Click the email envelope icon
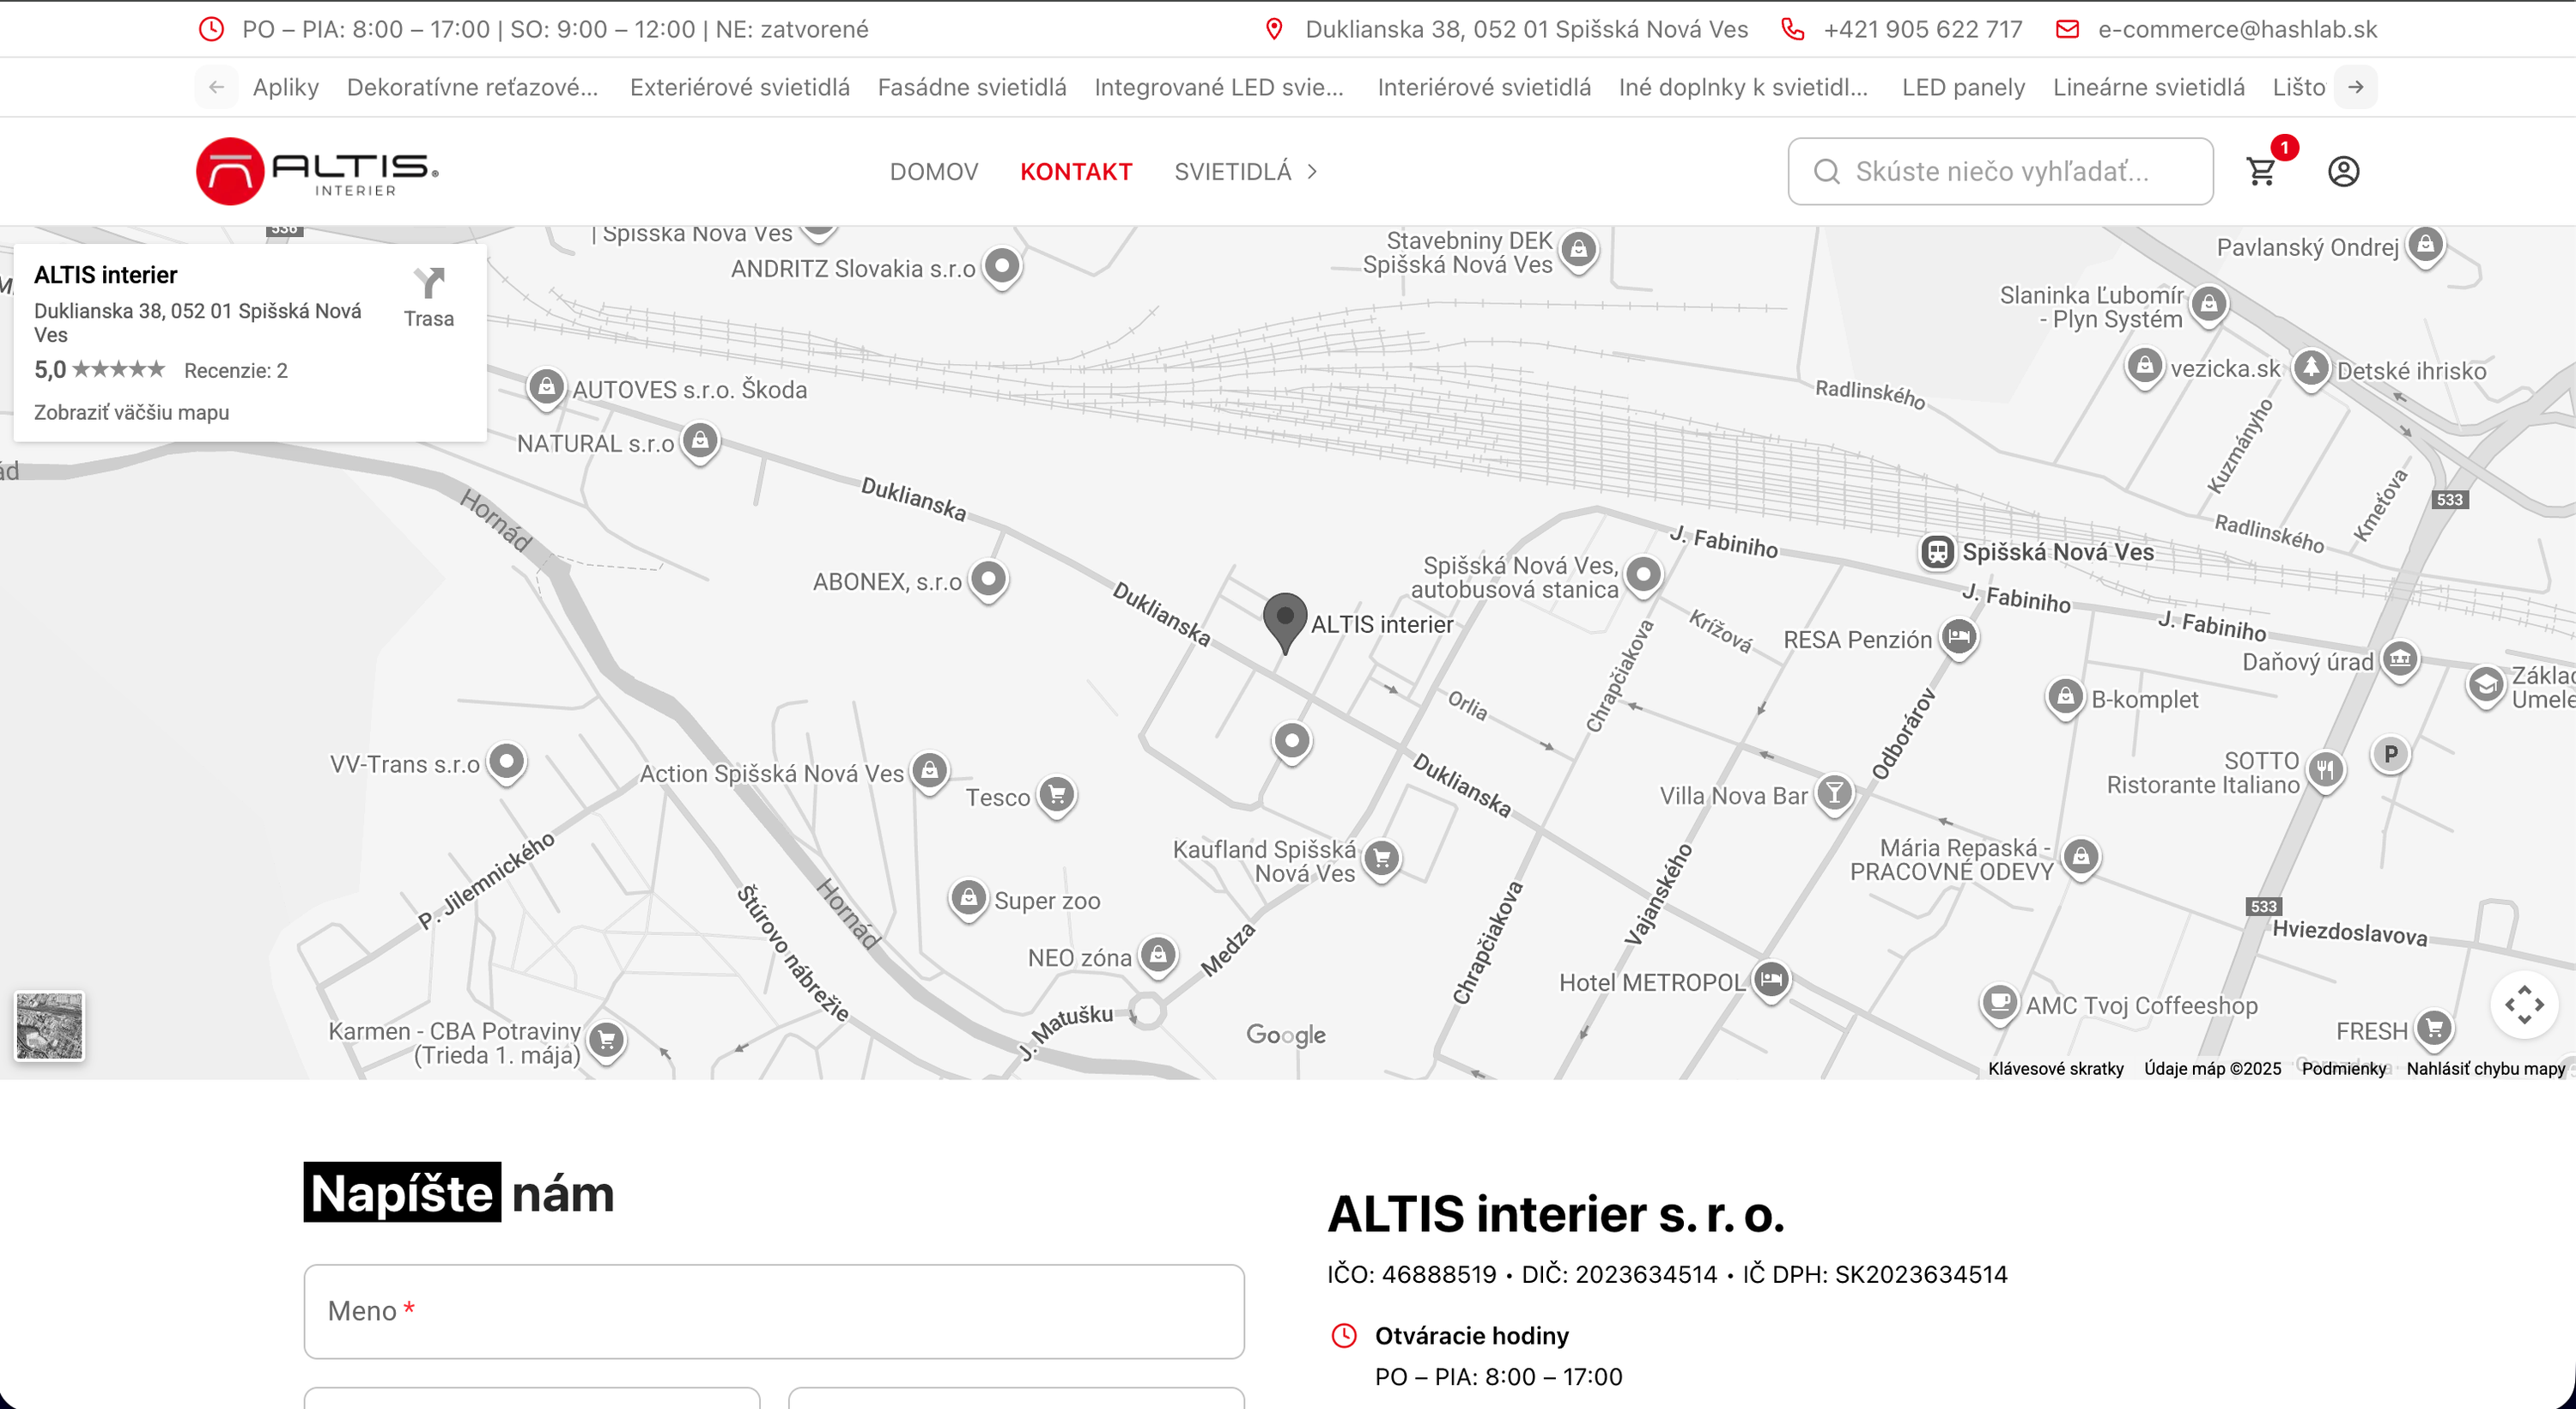This screenshot has height=1409, width=2576. tap(2067, 29)
